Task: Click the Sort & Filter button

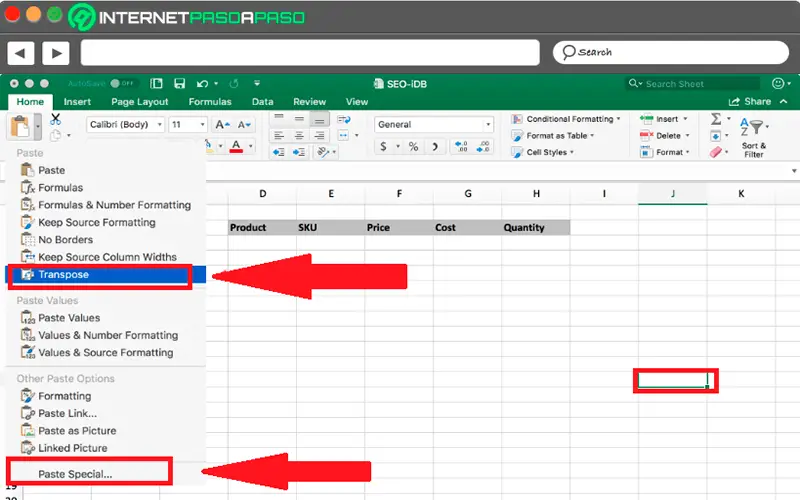Action: (x=754, y=138)
